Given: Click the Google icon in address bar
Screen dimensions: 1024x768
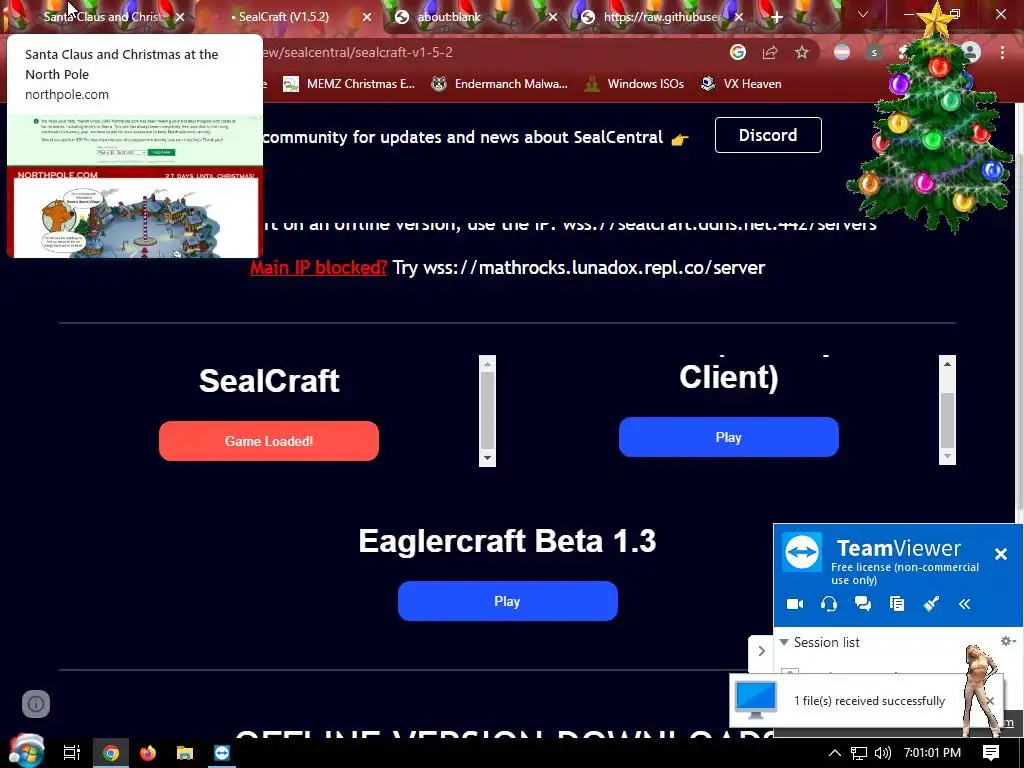Looking at the screenshot, I should pyautogui.click(x=738, y=52).
